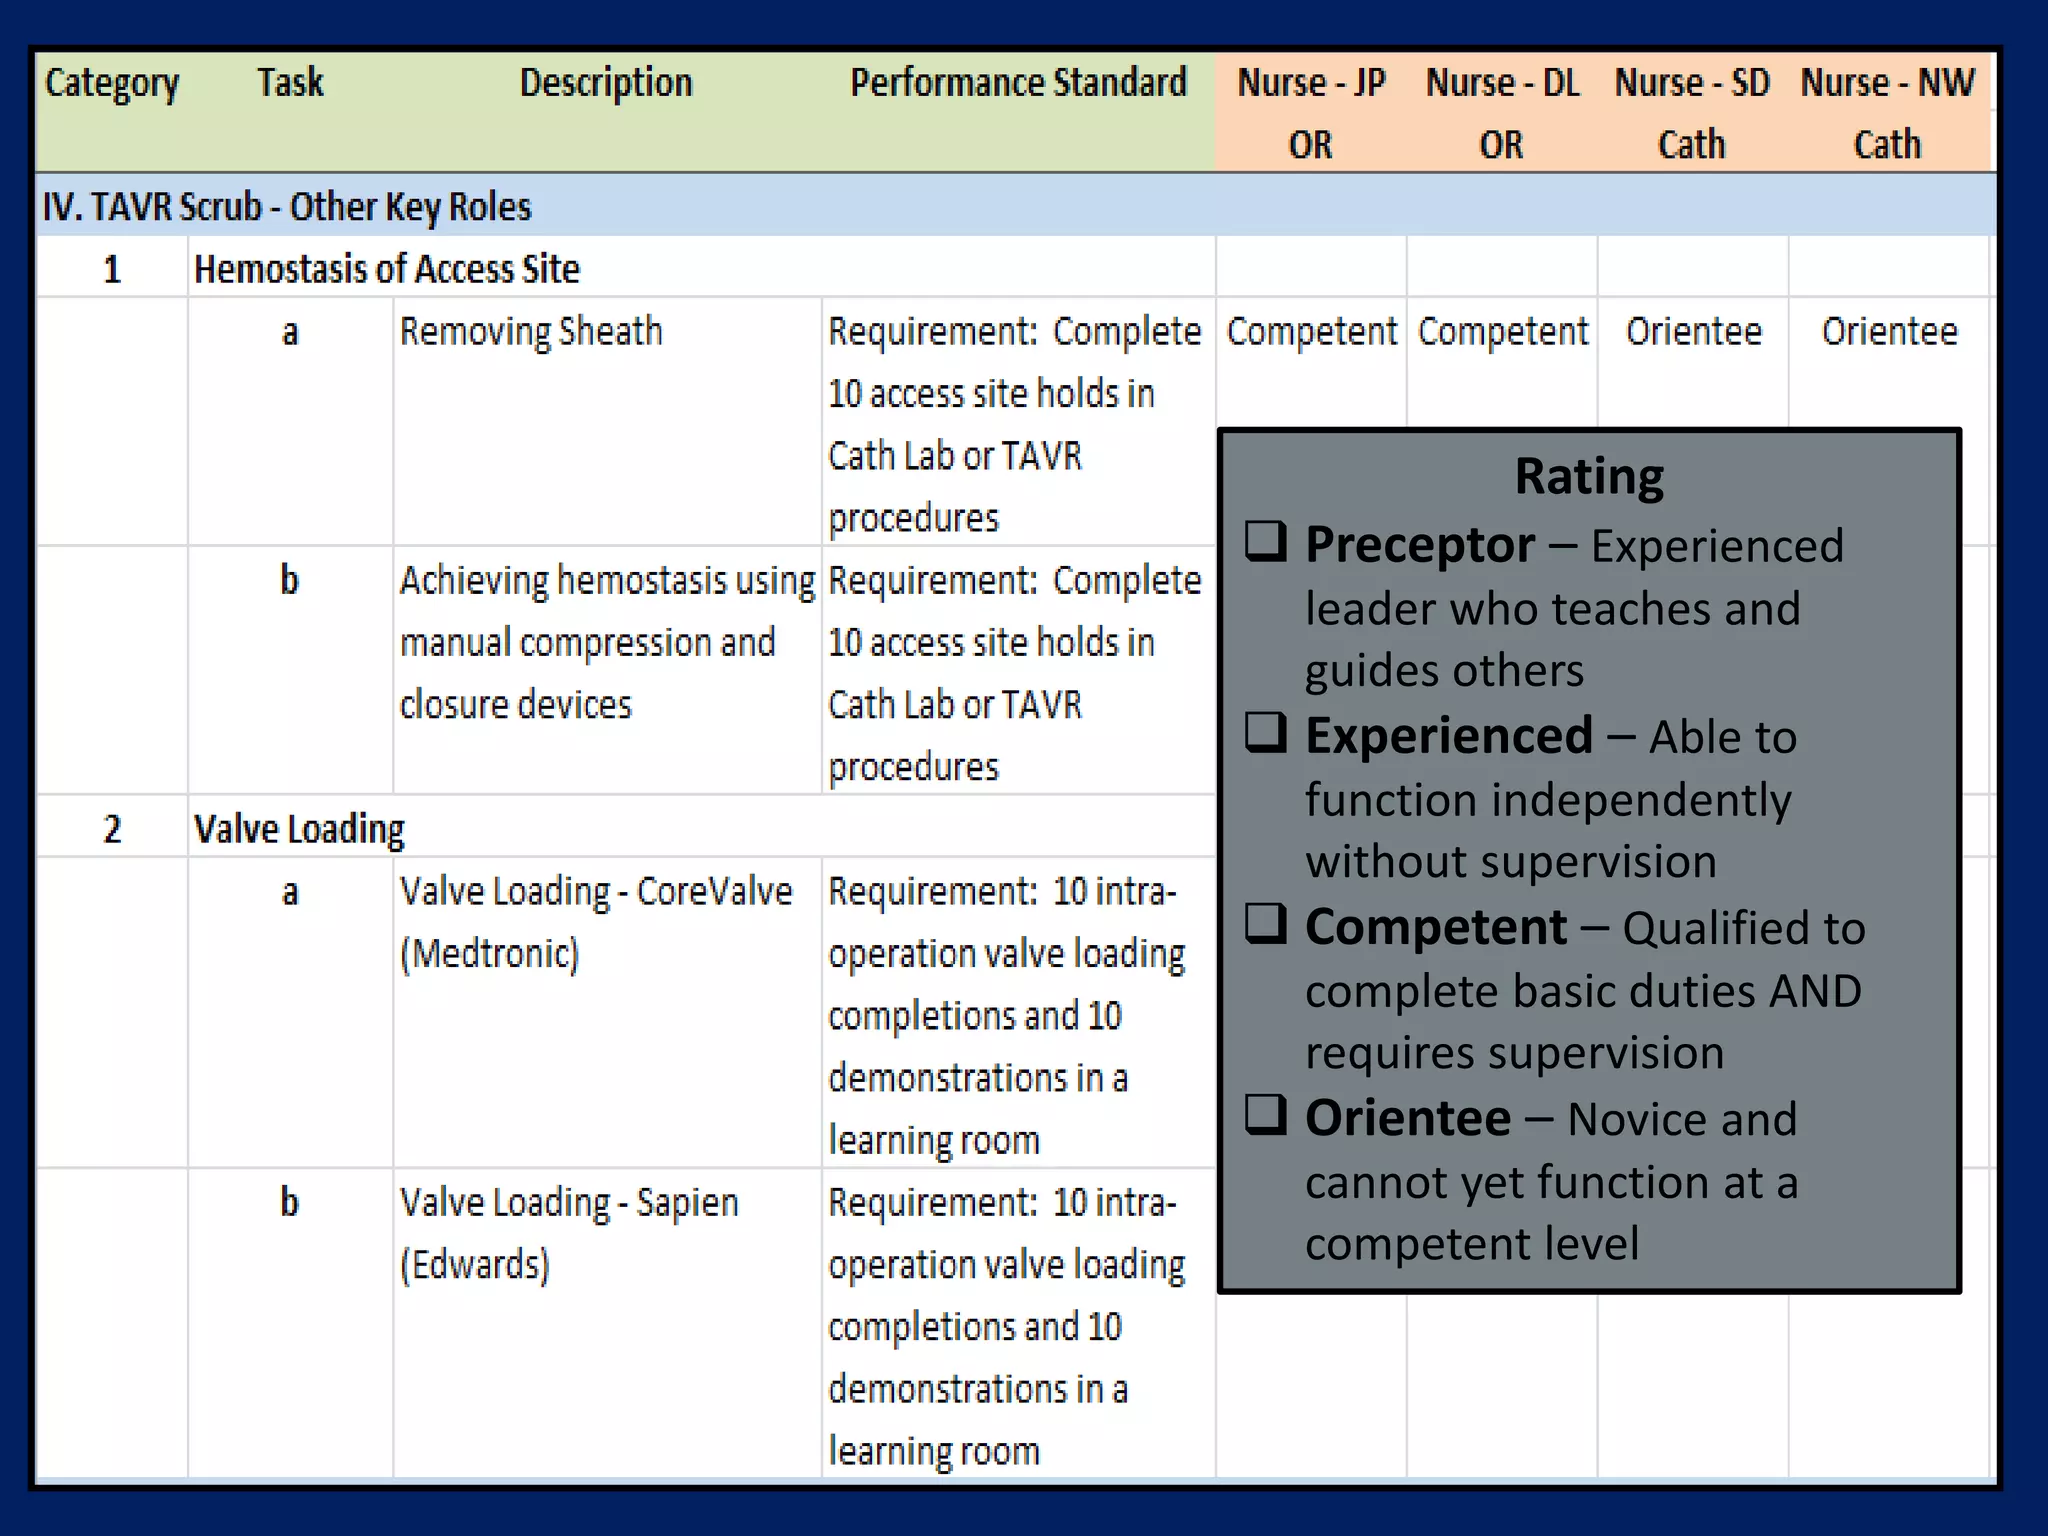Select the 'Nurse - JP OR' column header

click(x=1311, y=112)
